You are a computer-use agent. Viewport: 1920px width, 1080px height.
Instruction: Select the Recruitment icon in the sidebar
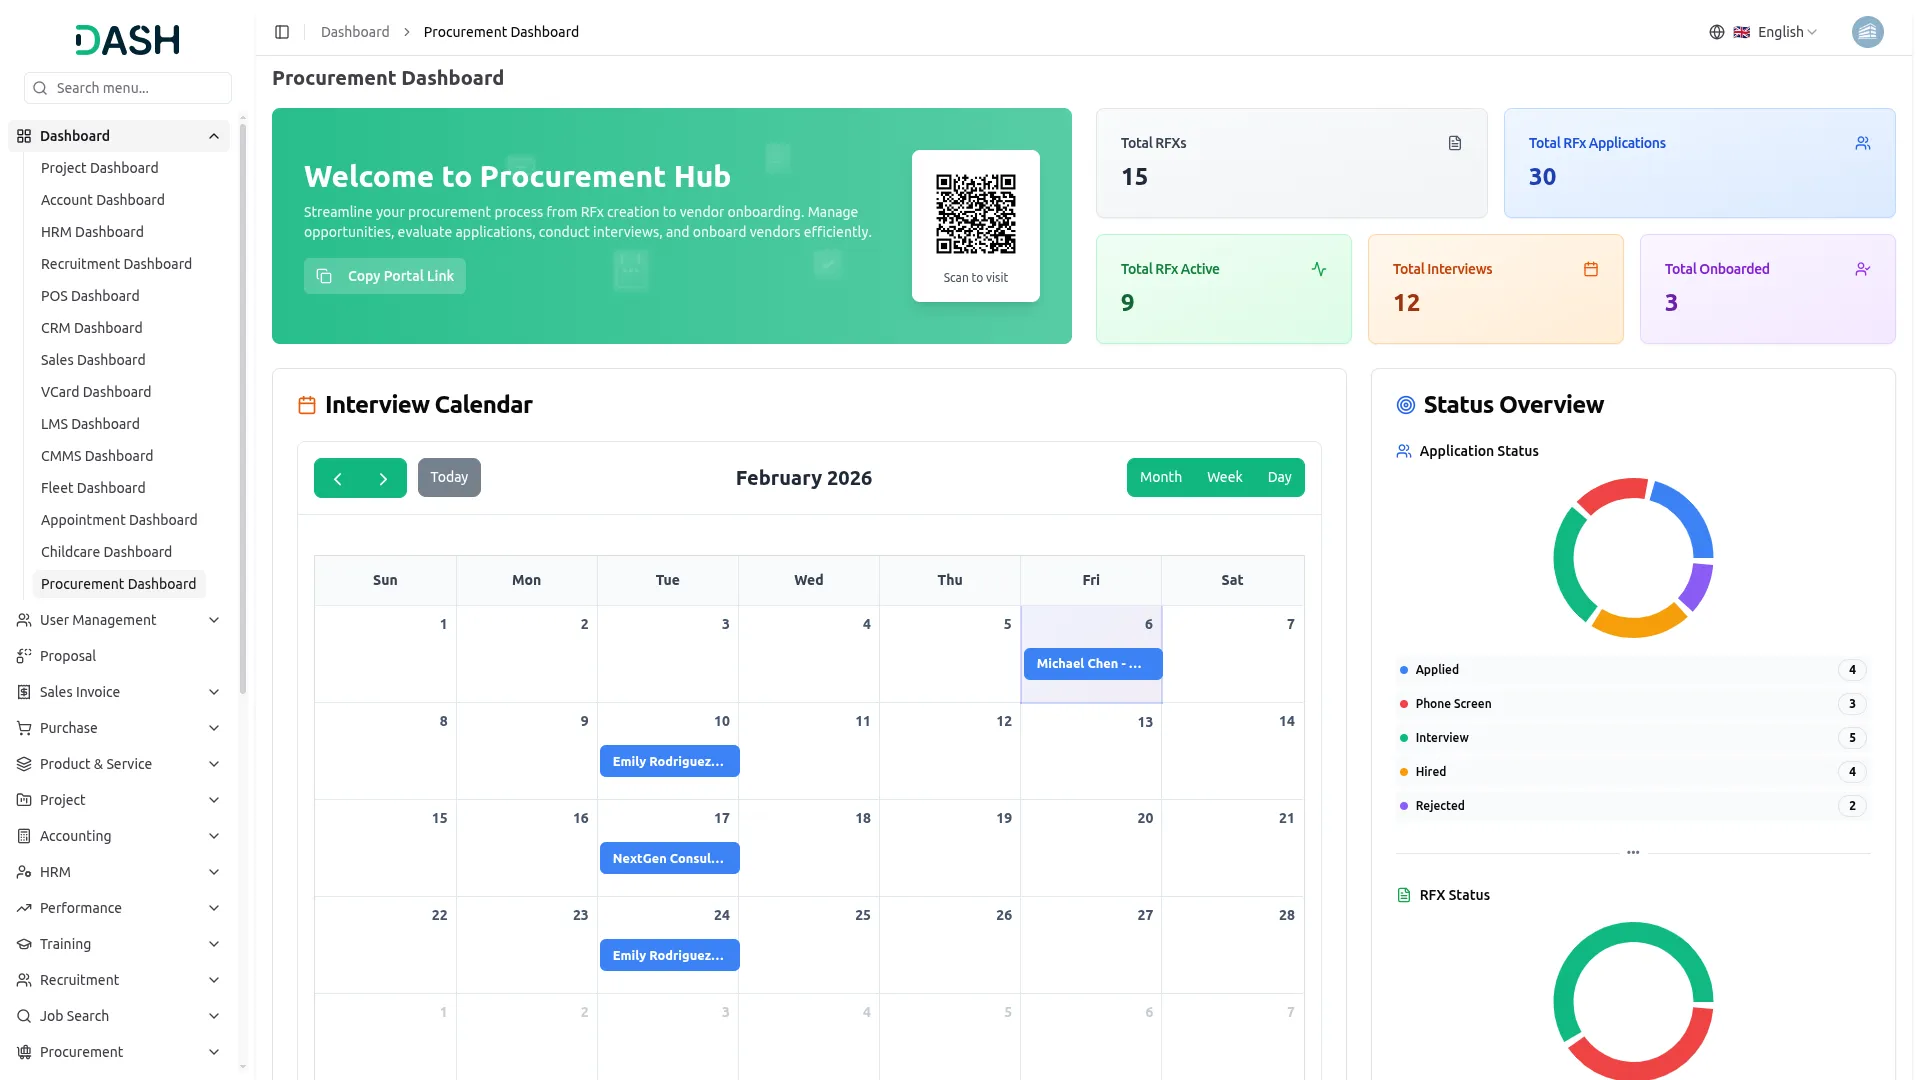pyautogui.click(x=23, y=980)
